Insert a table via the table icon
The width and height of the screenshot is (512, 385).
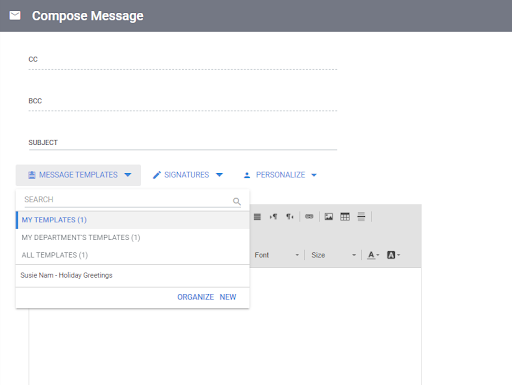(x=345, y=217)
